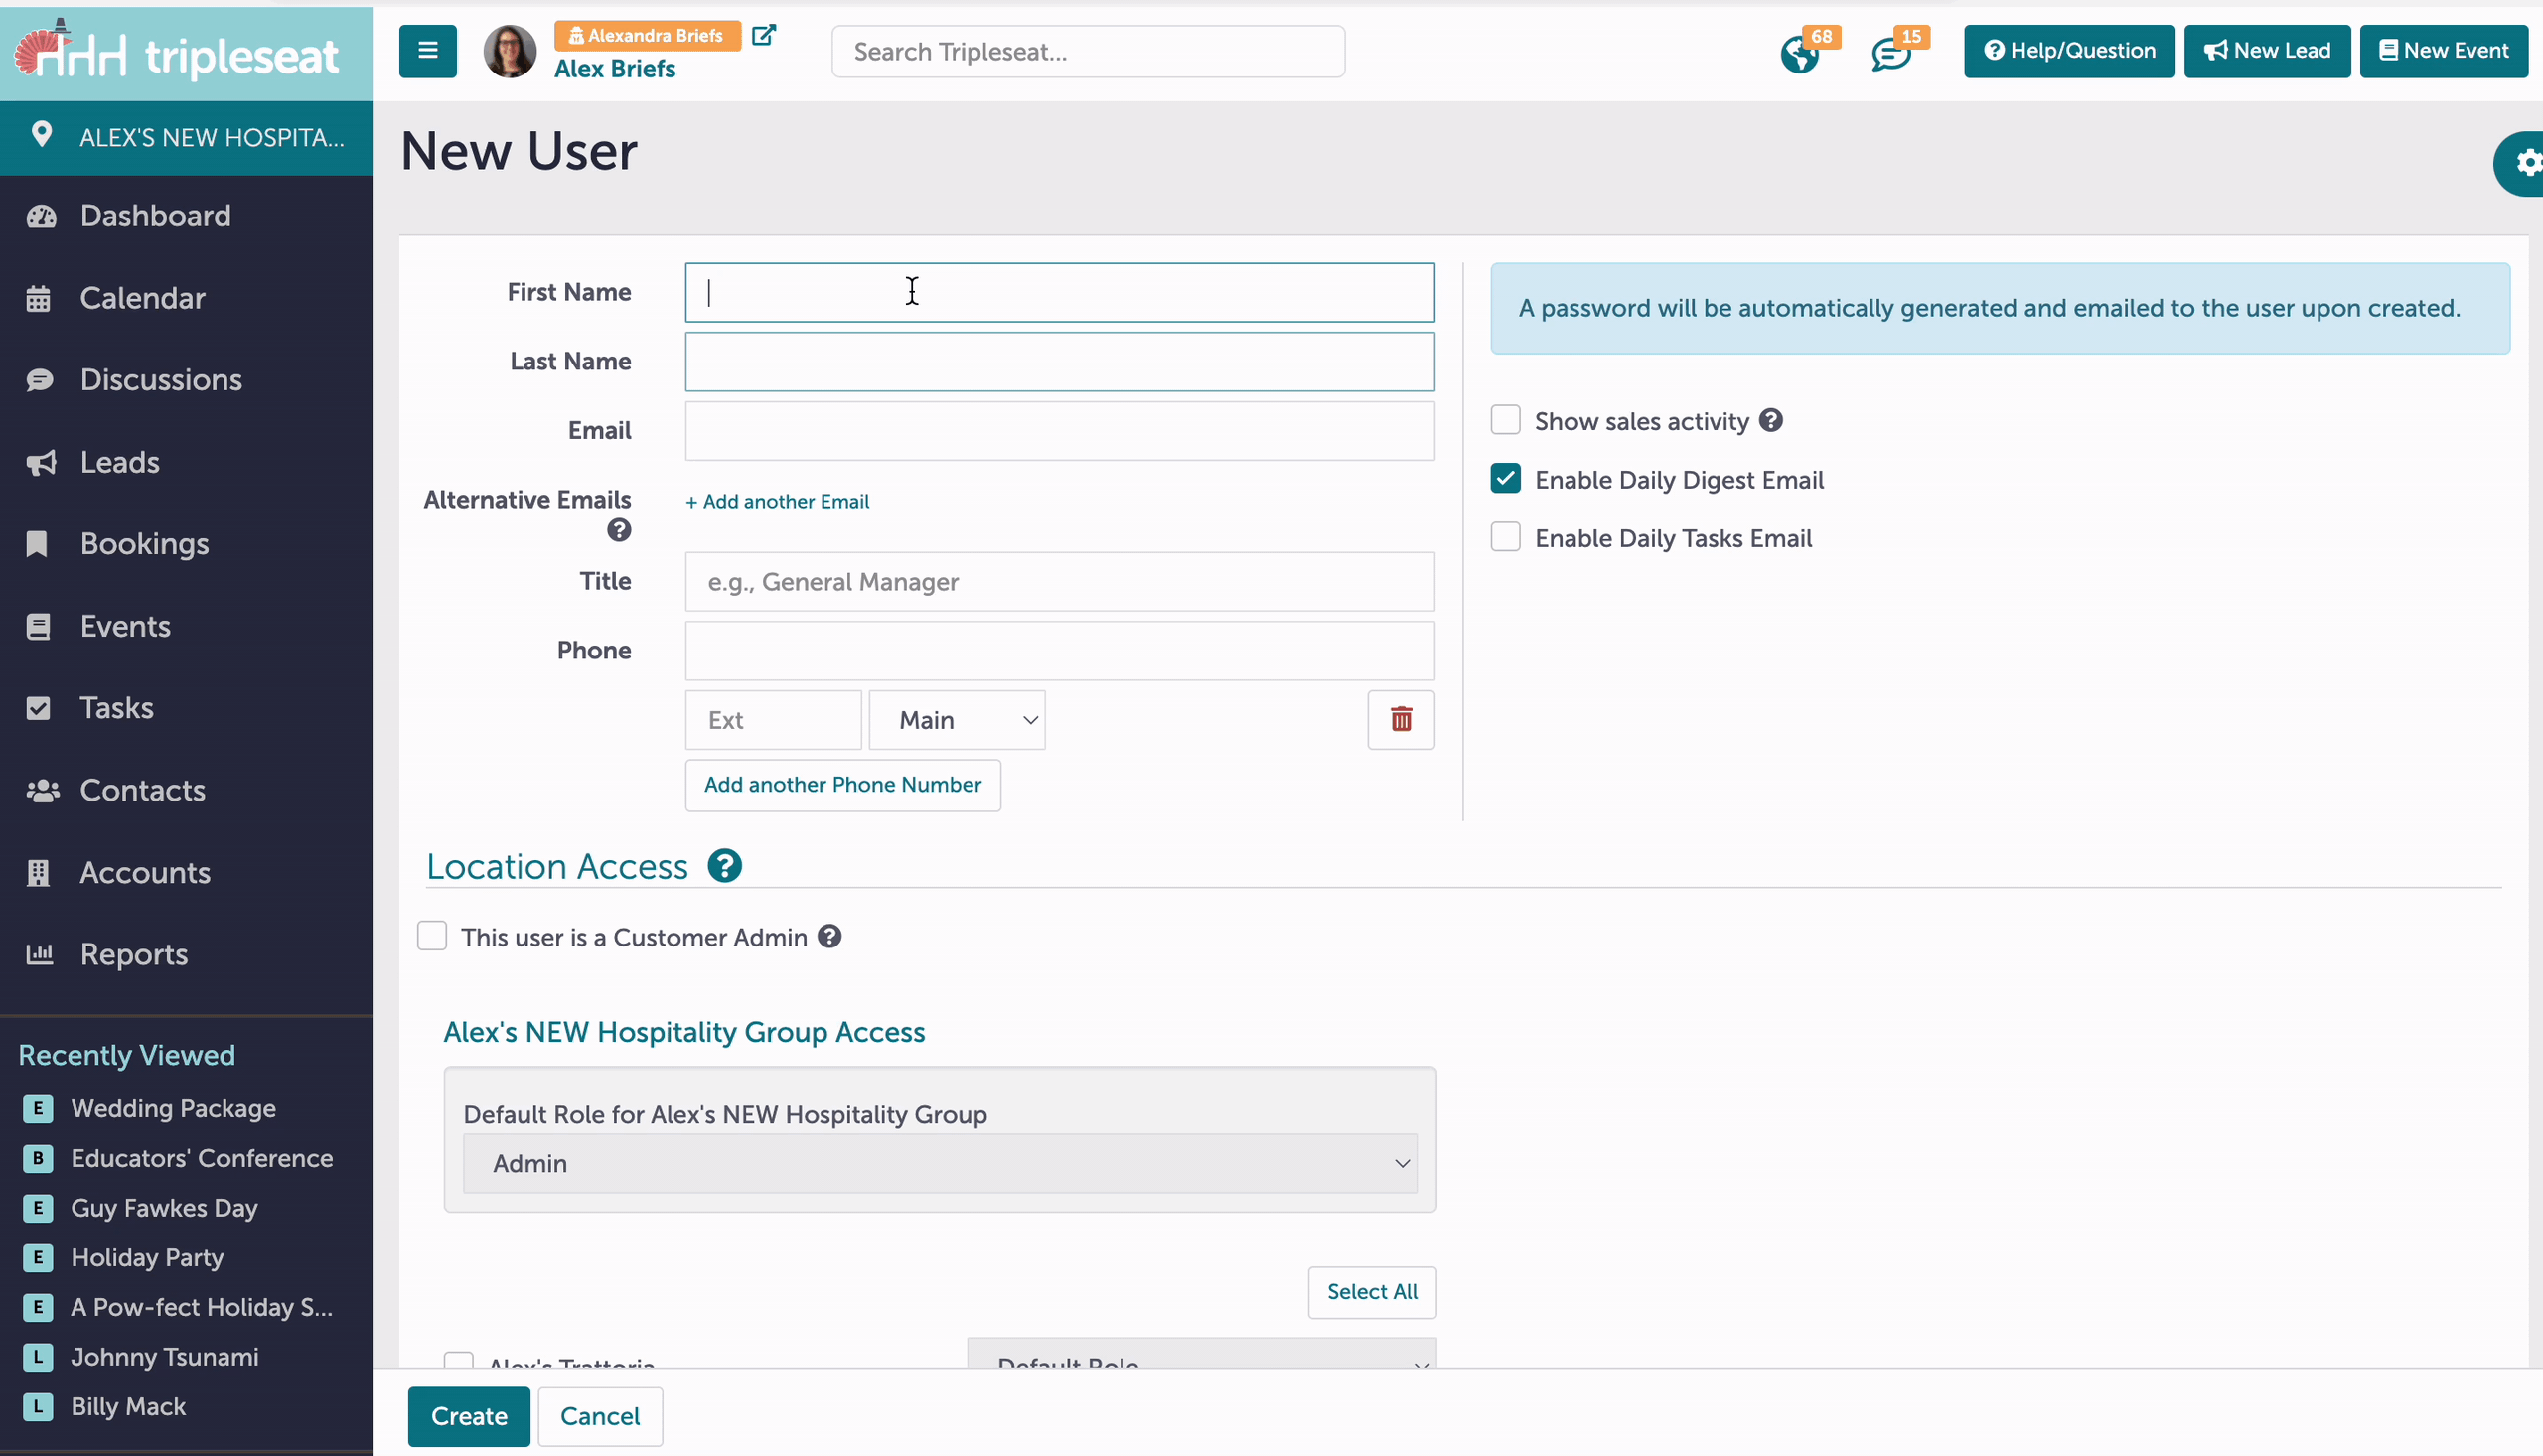Screen dimensions: 2543x1456
Task: Click inside the First Name field
Action: pyautogui.click(x=1059, y=292)
